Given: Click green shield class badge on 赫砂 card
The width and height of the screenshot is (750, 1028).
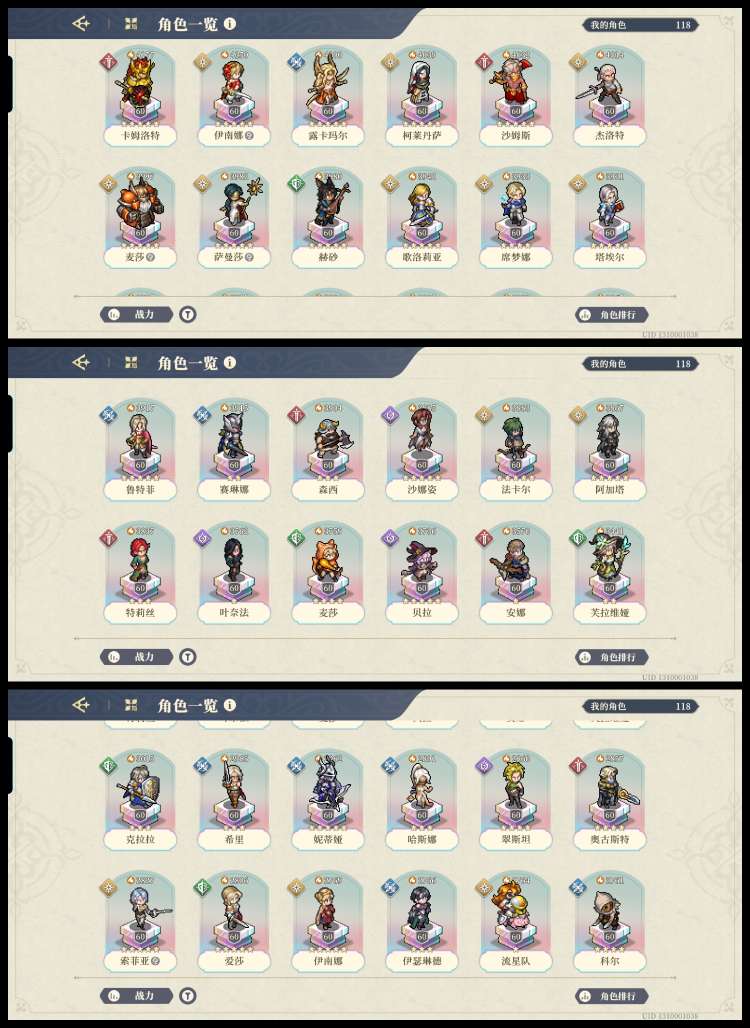Looking at the screenshot, I should pos(296,184).
